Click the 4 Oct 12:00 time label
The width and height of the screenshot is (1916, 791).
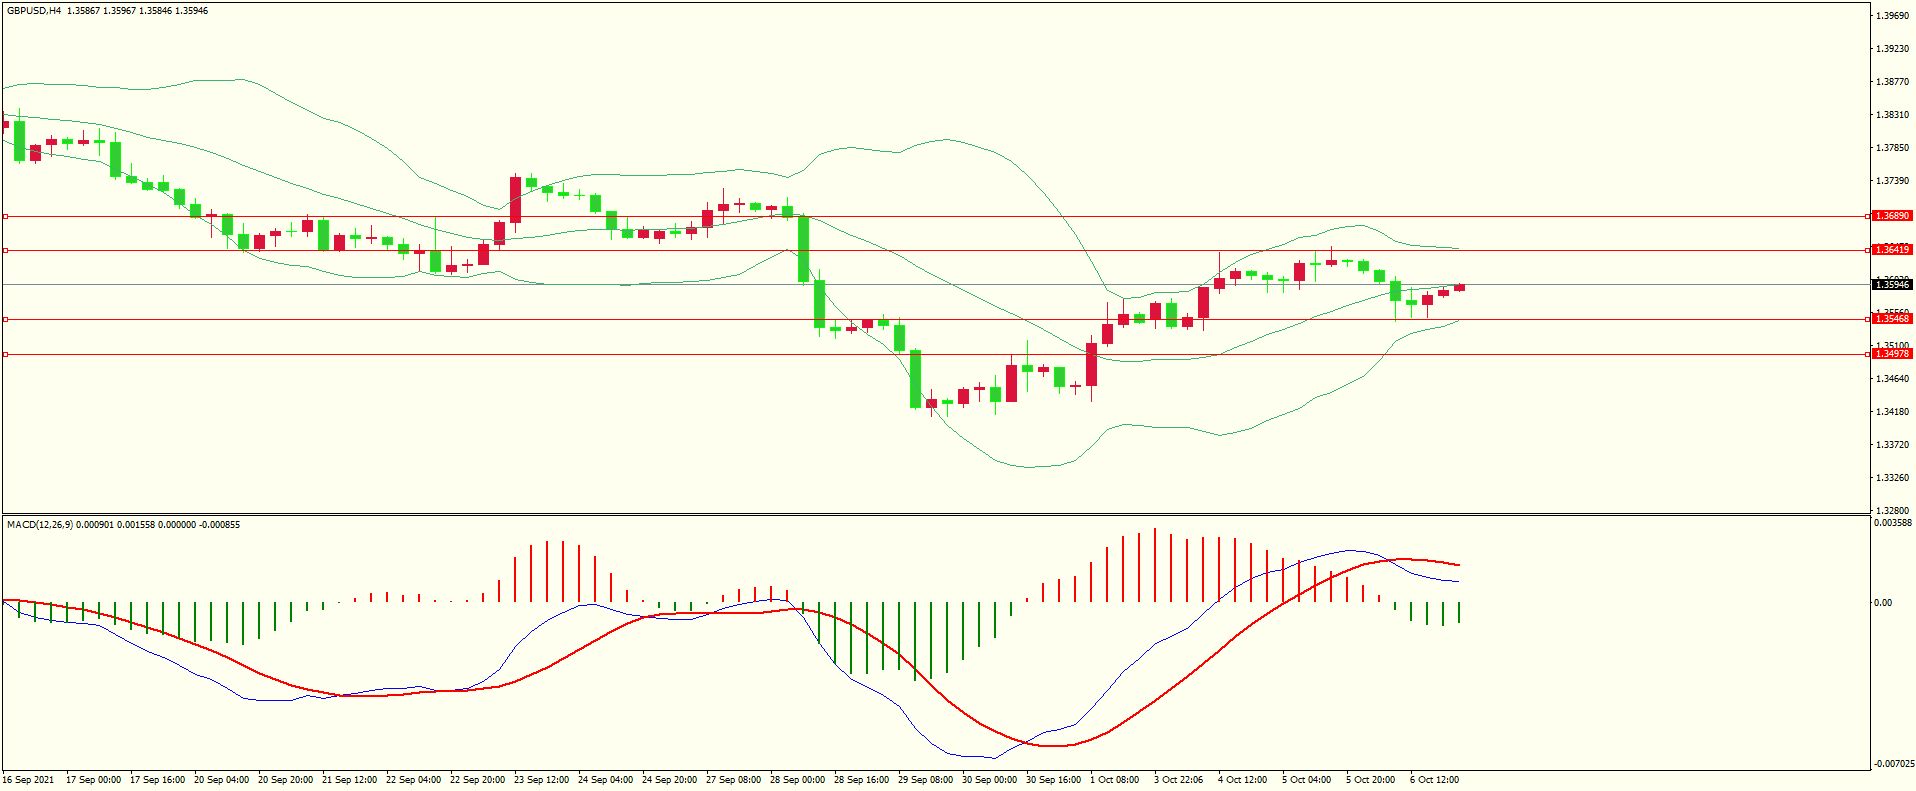tap(1242, 780)
